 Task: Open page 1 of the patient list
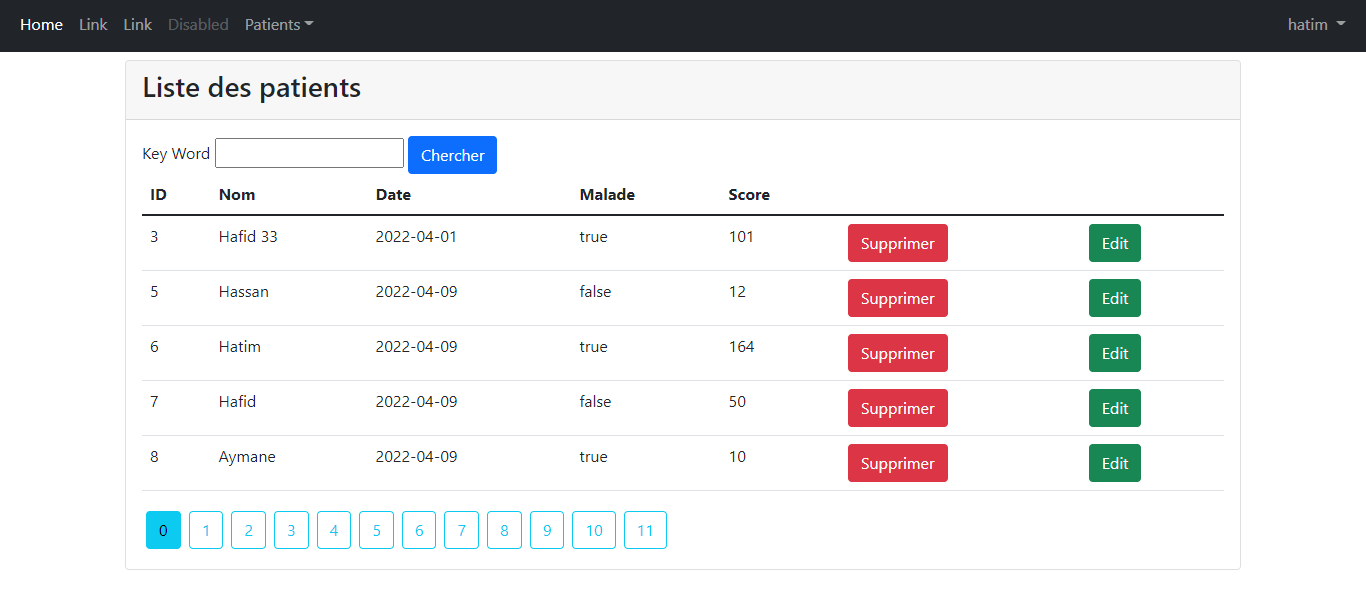(205, 530)
